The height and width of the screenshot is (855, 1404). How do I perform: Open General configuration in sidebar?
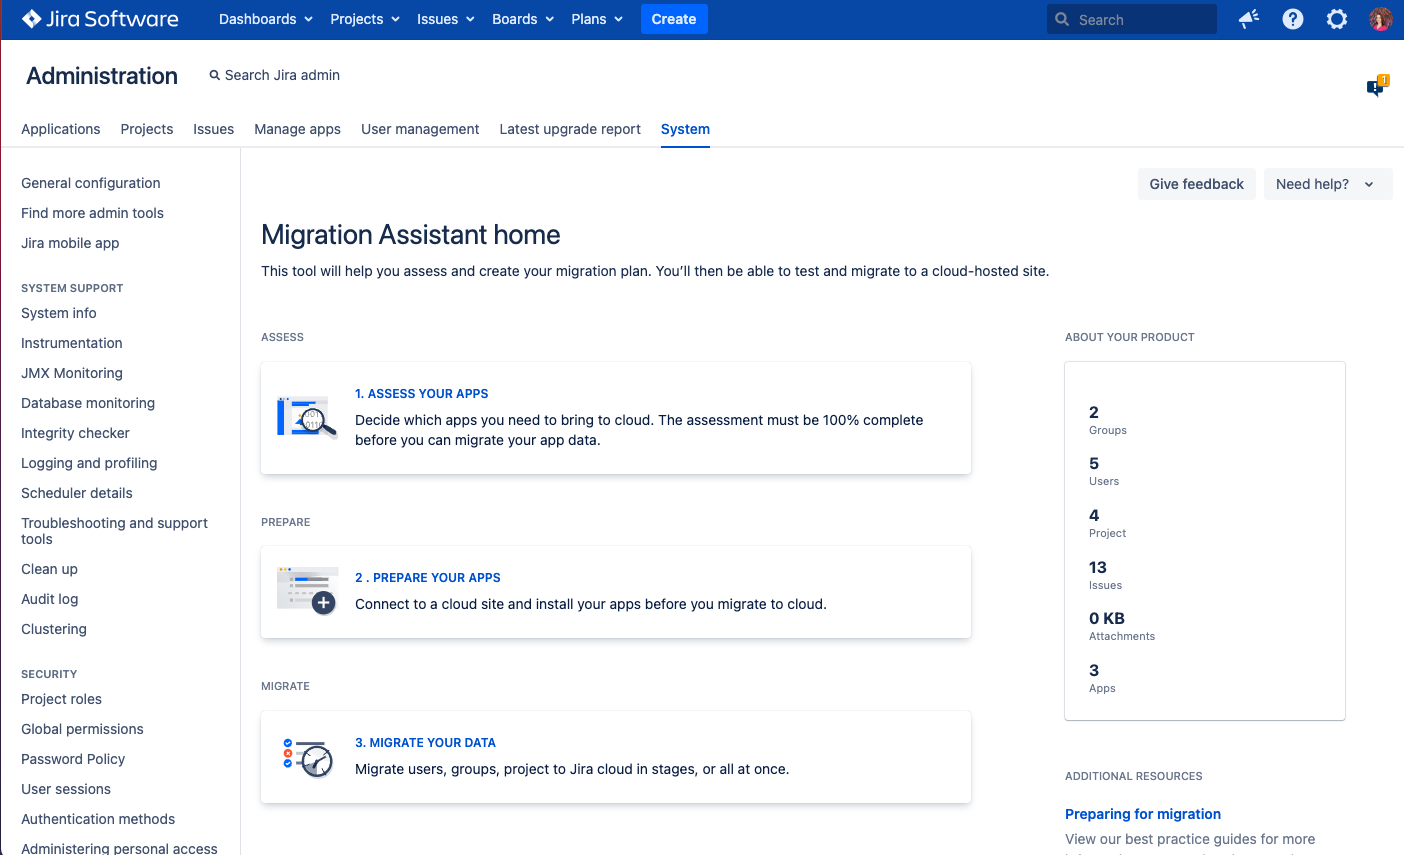91,183
